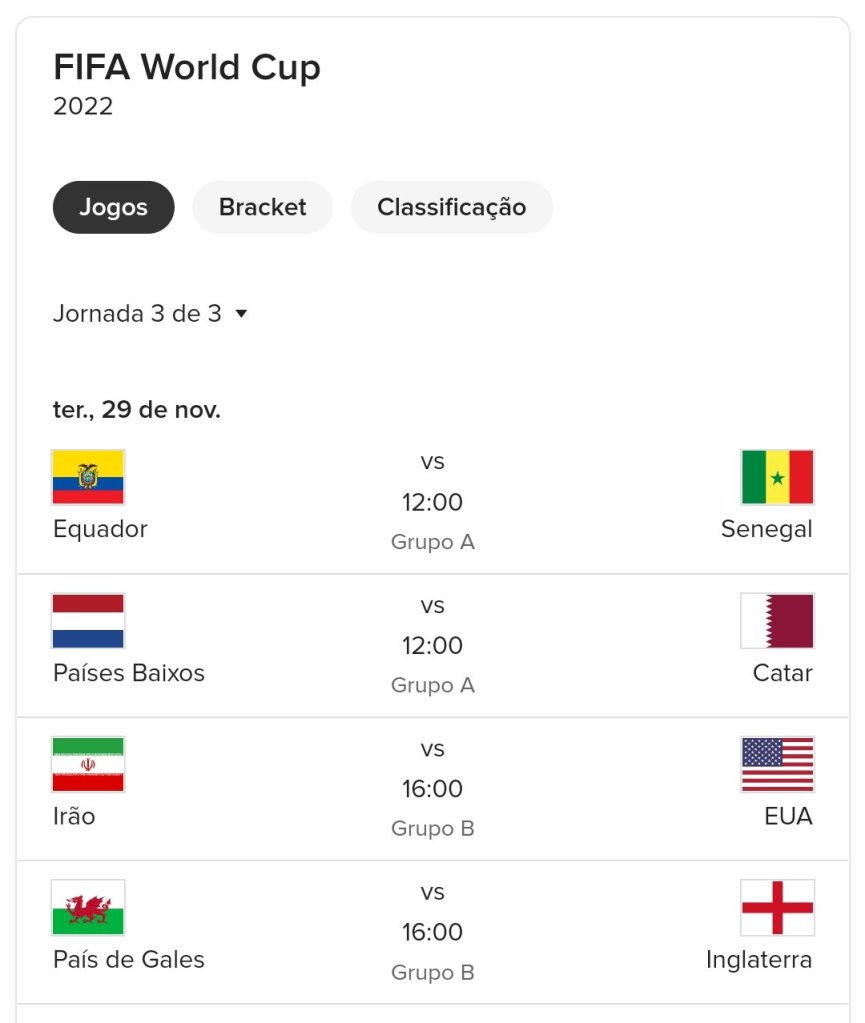Click the Qatar flag icon

coord(777,621)
